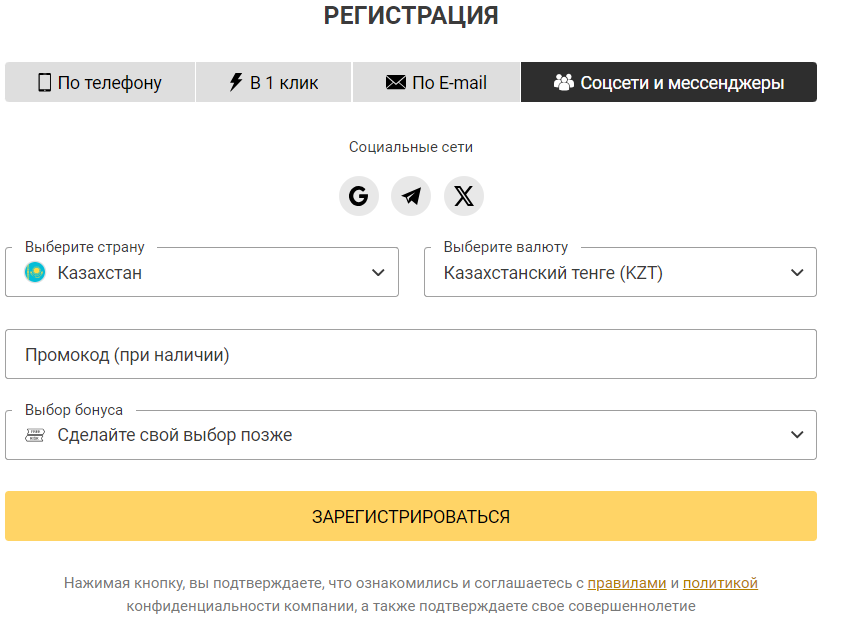
Task: Click the Kazakhstan flag icon
Action: 35,272
